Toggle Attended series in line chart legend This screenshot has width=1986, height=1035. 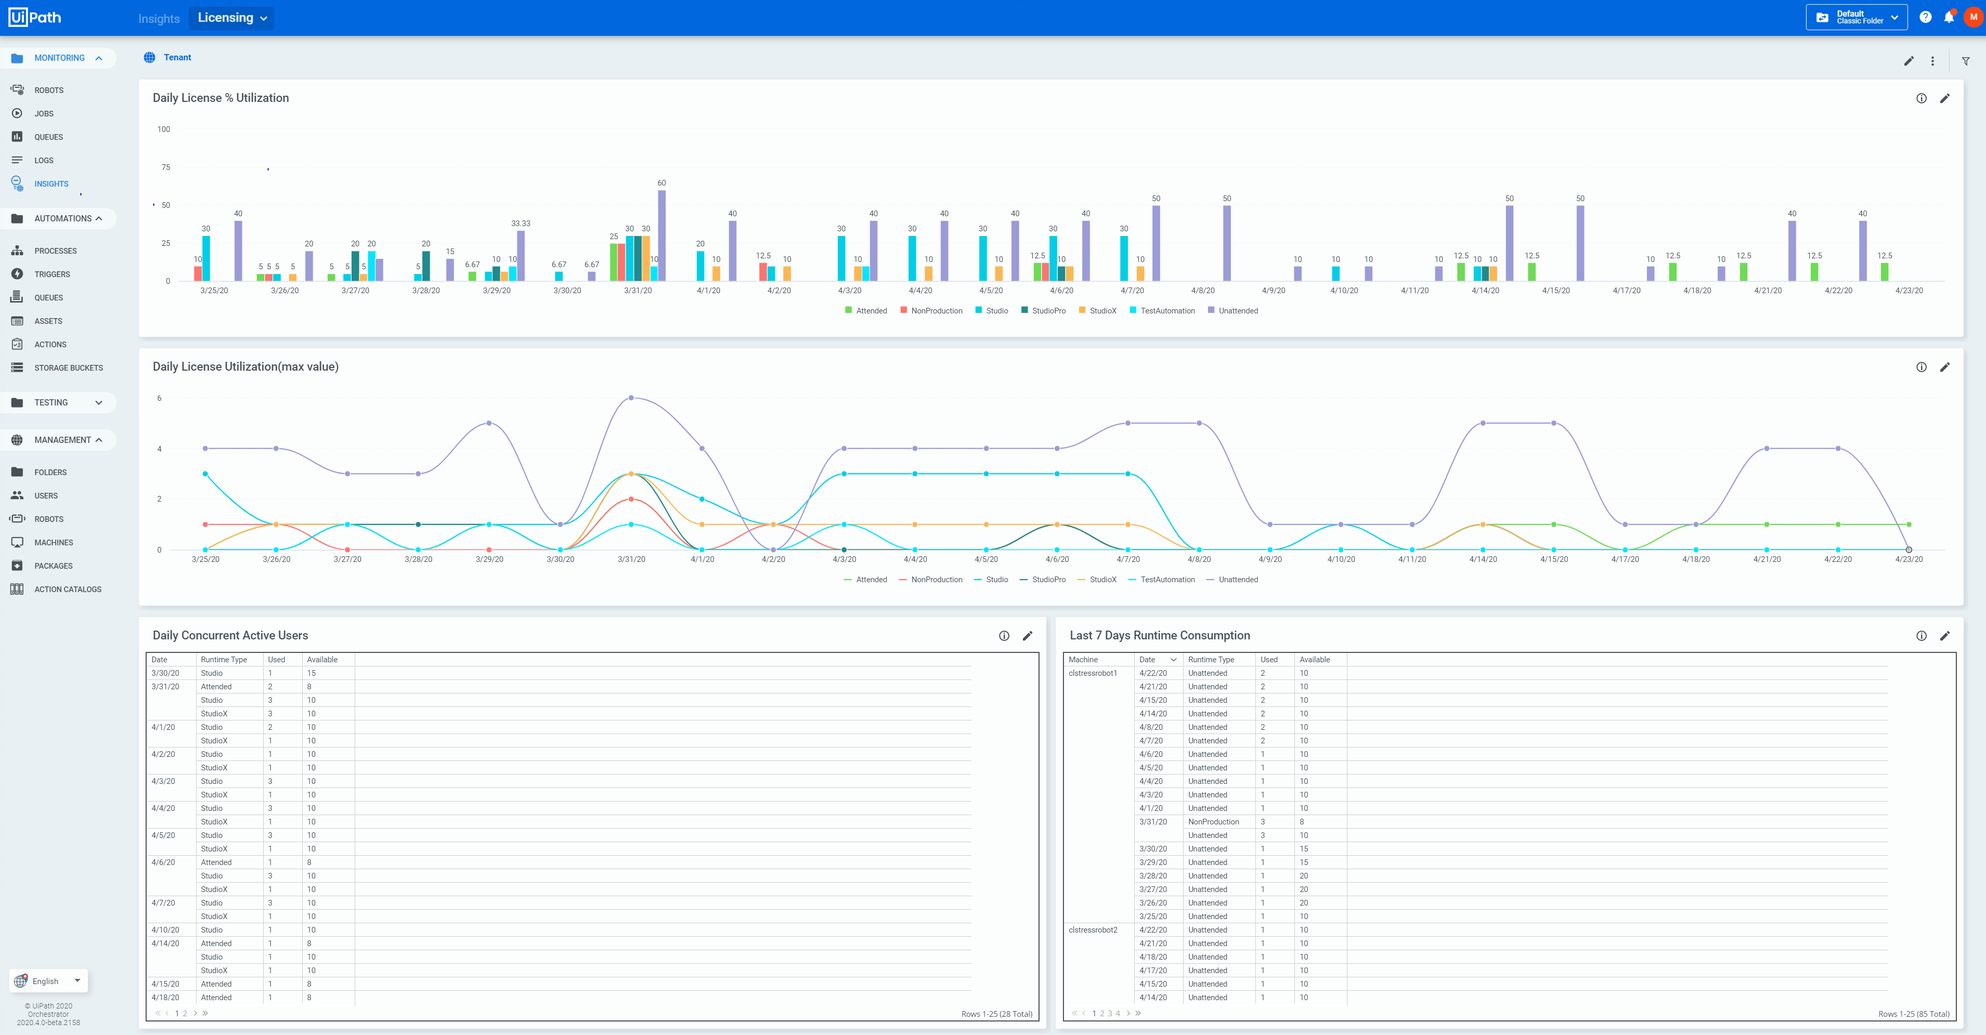pos(866,580)
